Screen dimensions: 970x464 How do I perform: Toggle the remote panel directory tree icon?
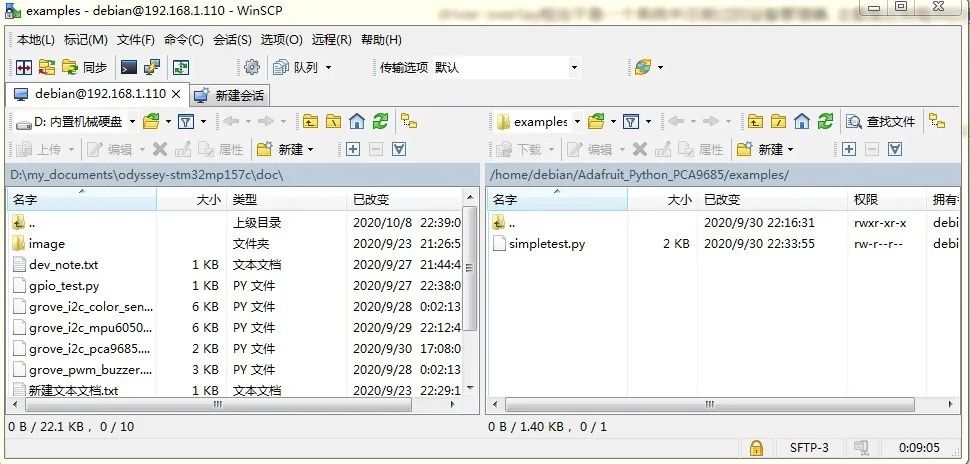coord(937,122)
